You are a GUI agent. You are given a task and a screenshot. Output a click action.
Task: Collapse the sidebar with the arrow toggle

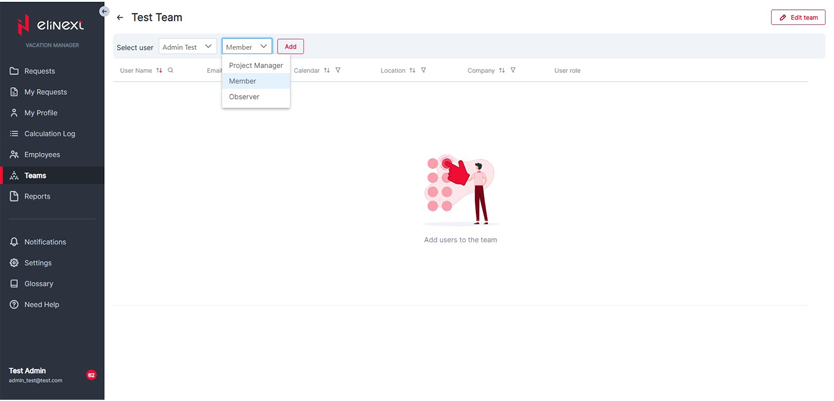click(105, 11)
